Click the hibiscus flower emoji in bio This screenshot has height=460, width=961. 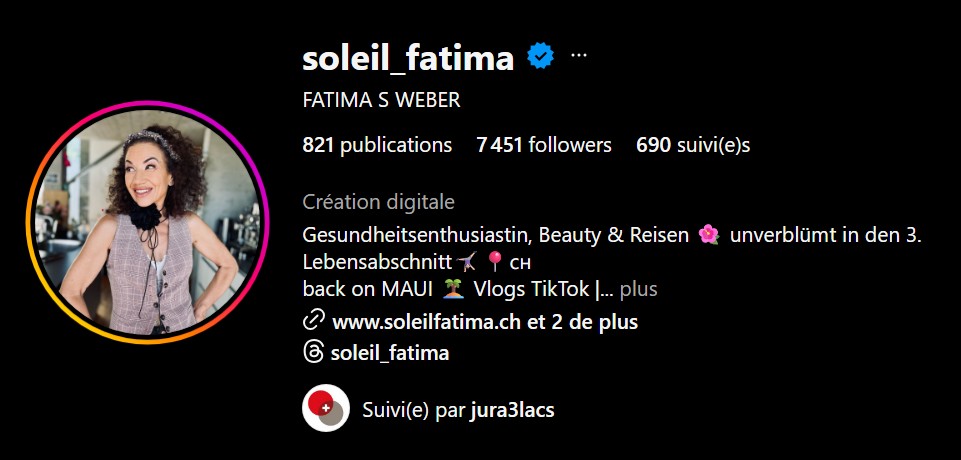point(708,235)
